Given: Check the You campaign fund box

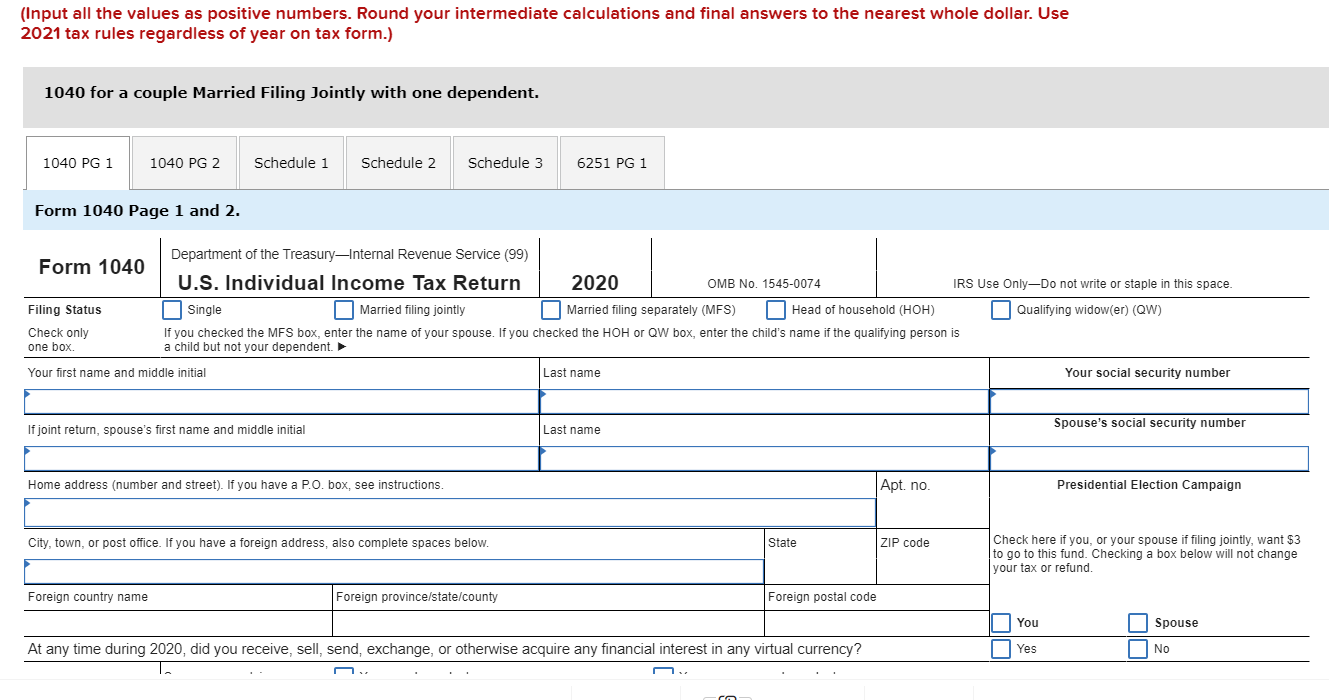Looking at the screenshot, I should (x=1001, y=623).
